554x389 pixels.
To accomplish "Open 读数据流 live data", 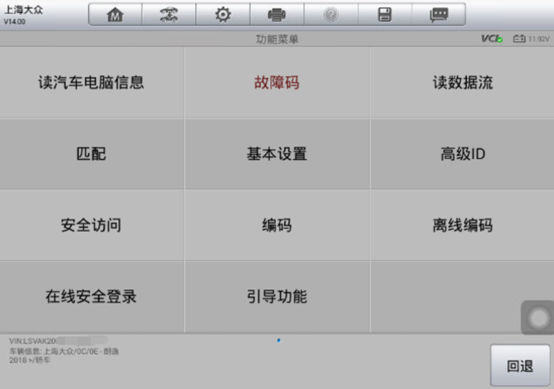I will coord(462,83).
